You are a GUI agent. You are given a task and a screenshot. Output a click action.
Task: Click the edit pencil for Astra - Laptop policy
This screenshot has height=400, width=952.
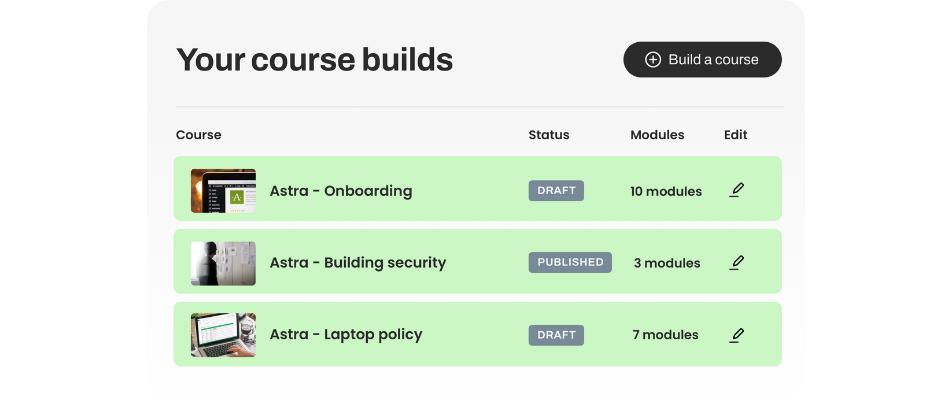[x=736, y=334]
